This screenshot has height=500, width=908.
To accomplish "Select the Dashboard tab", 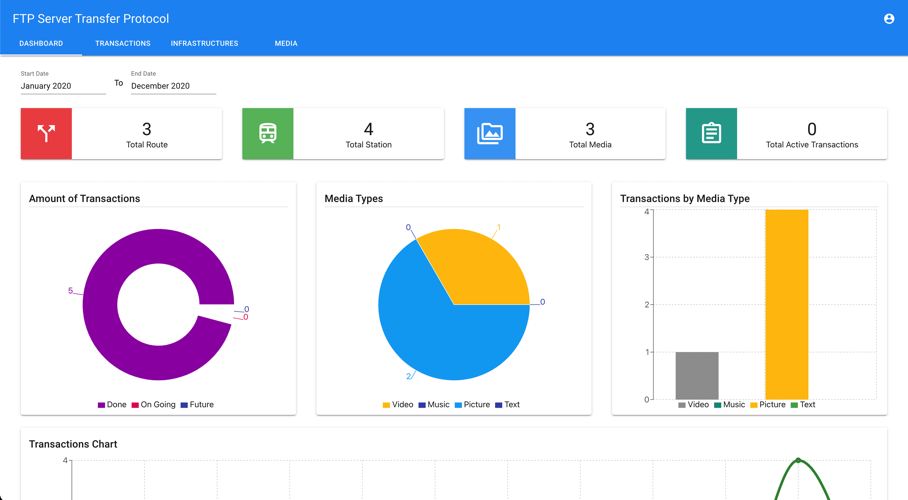I will 41,44.
